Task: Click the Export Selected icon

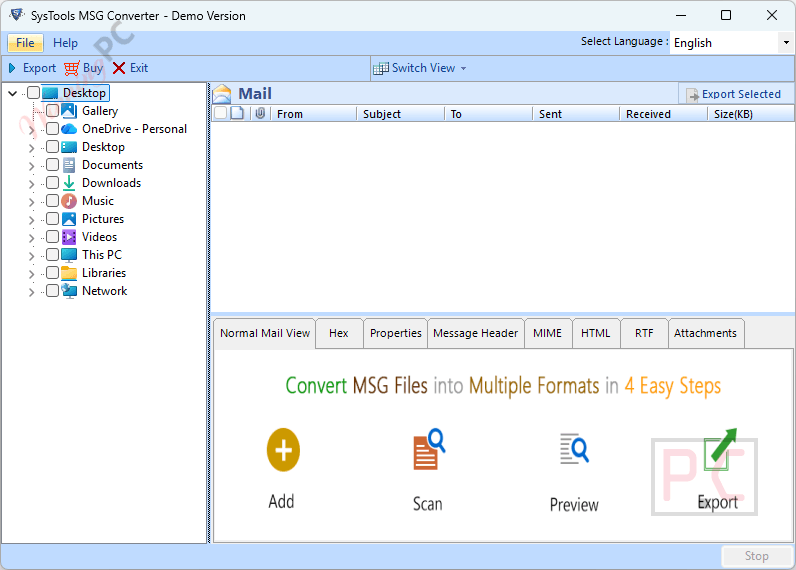Action: click(692, 95)
